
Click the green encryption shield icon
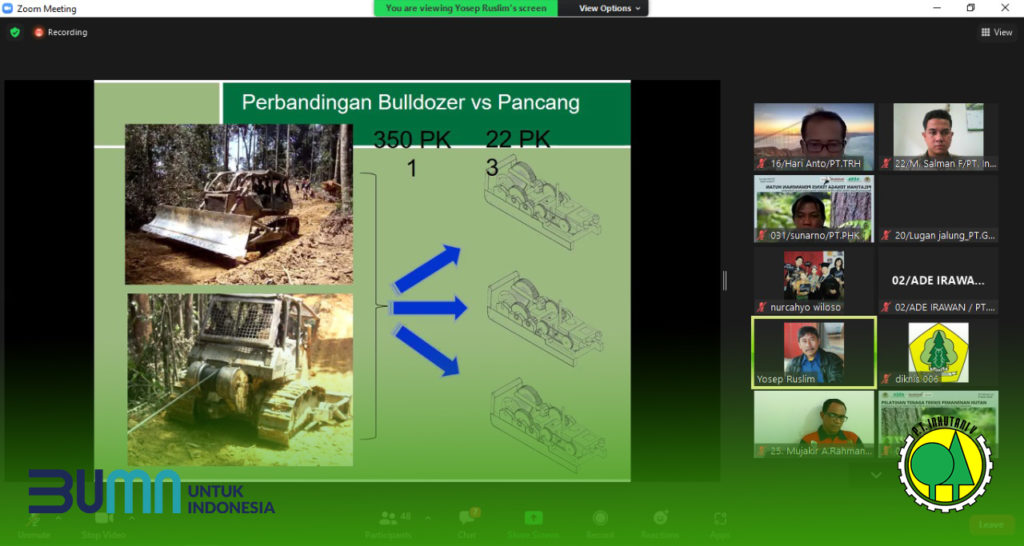pos(15,32)
